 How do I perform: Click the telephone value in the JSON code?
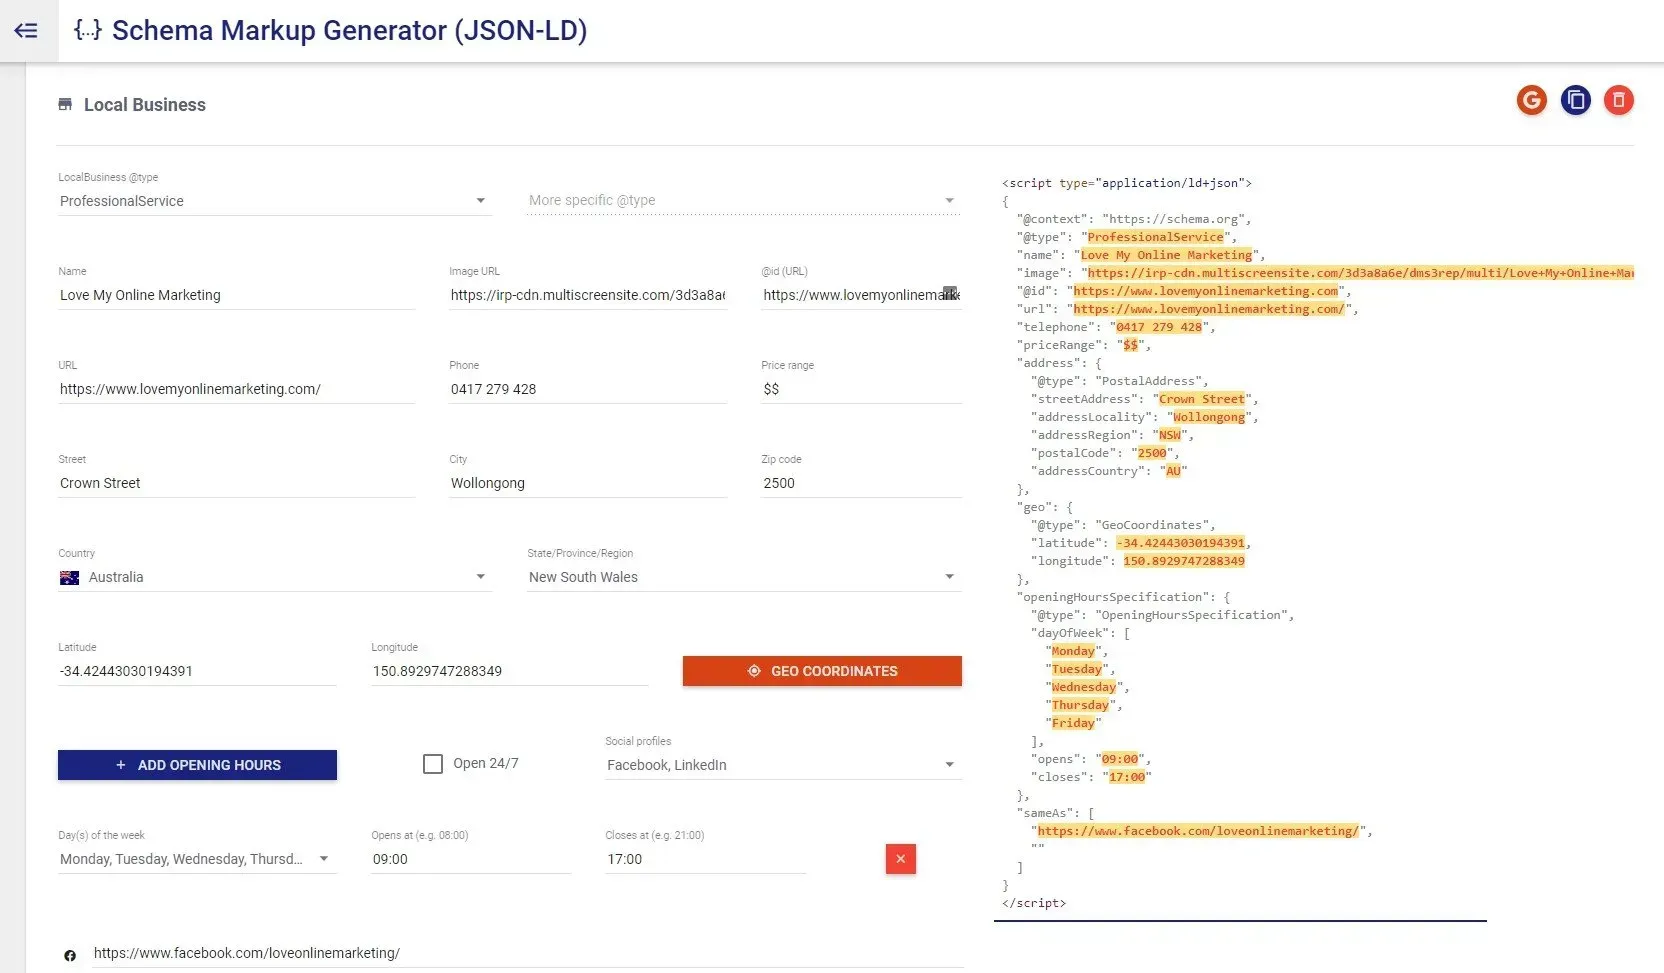[1159, 327]
